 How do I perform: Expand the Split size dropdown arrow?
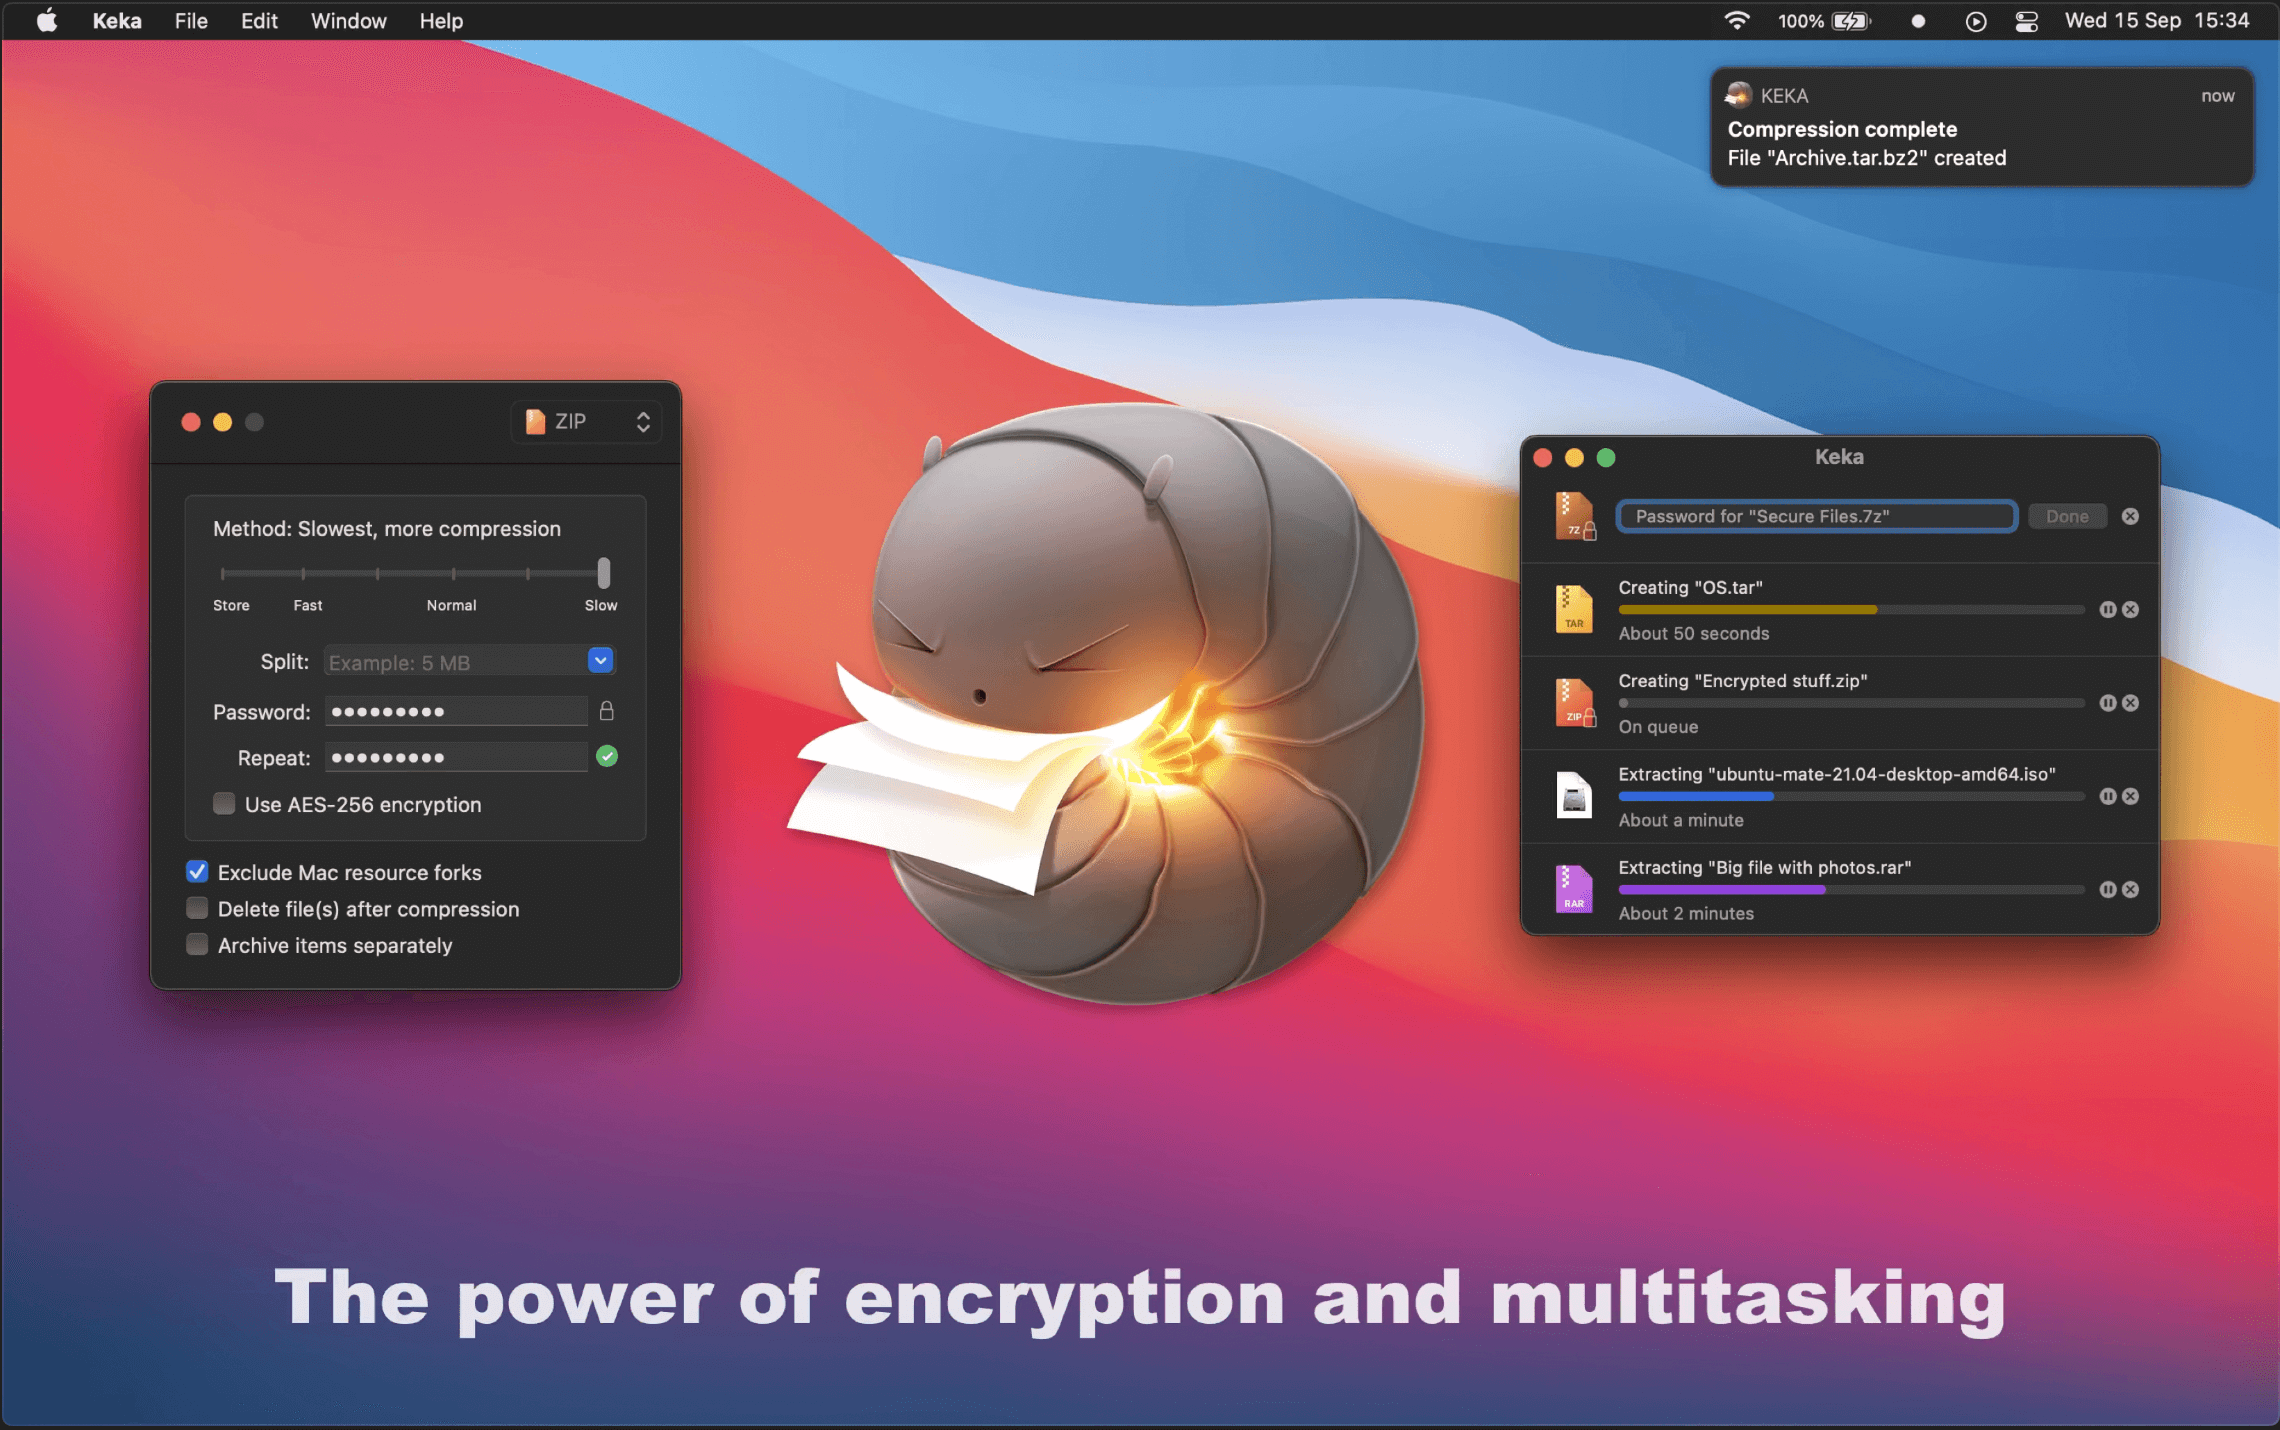[600, 660]
